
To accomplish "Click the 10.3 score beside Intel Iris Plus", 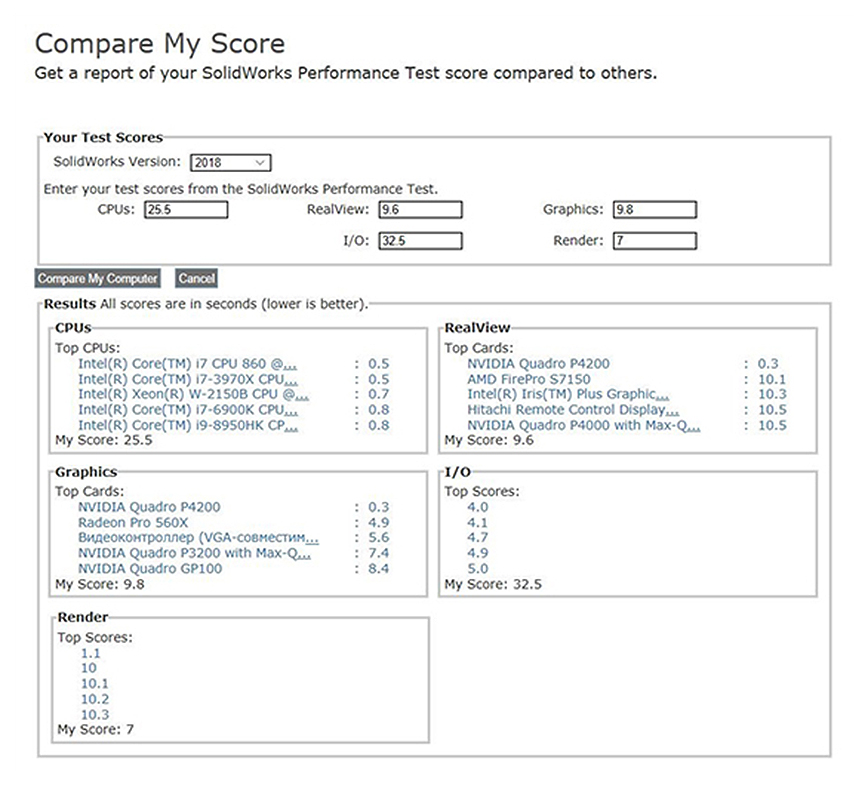I will point(772,394).
